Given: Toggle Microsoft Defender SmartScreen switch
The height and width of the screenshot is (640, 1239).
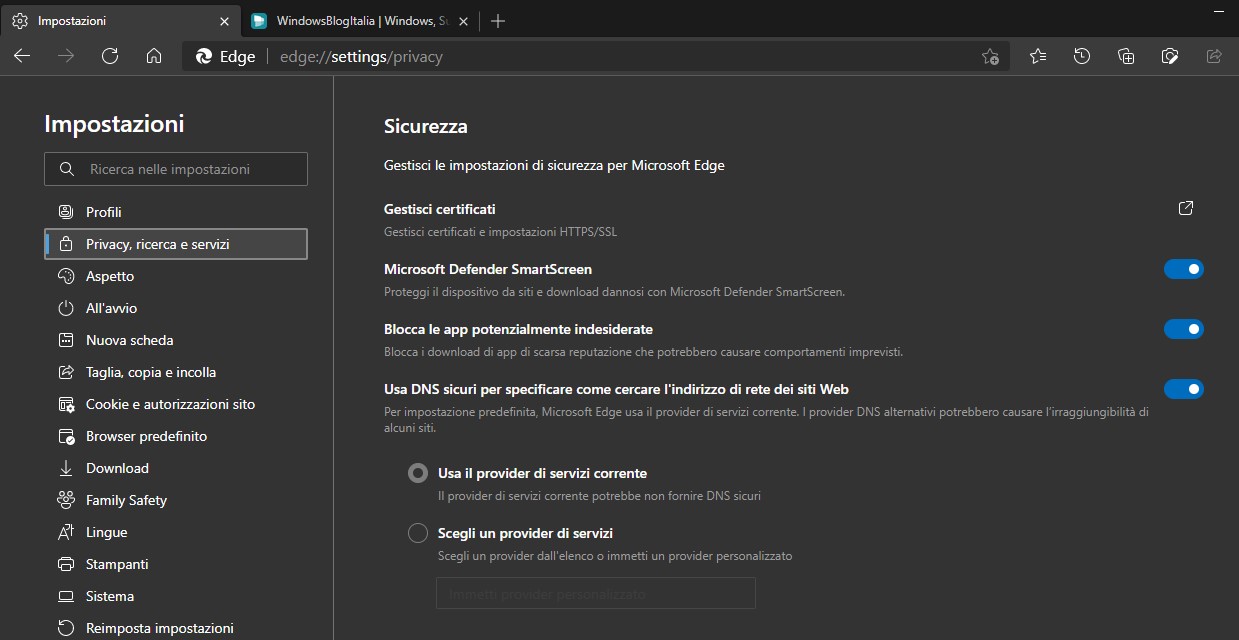Looking at the screenshot, I should 1184,269.
